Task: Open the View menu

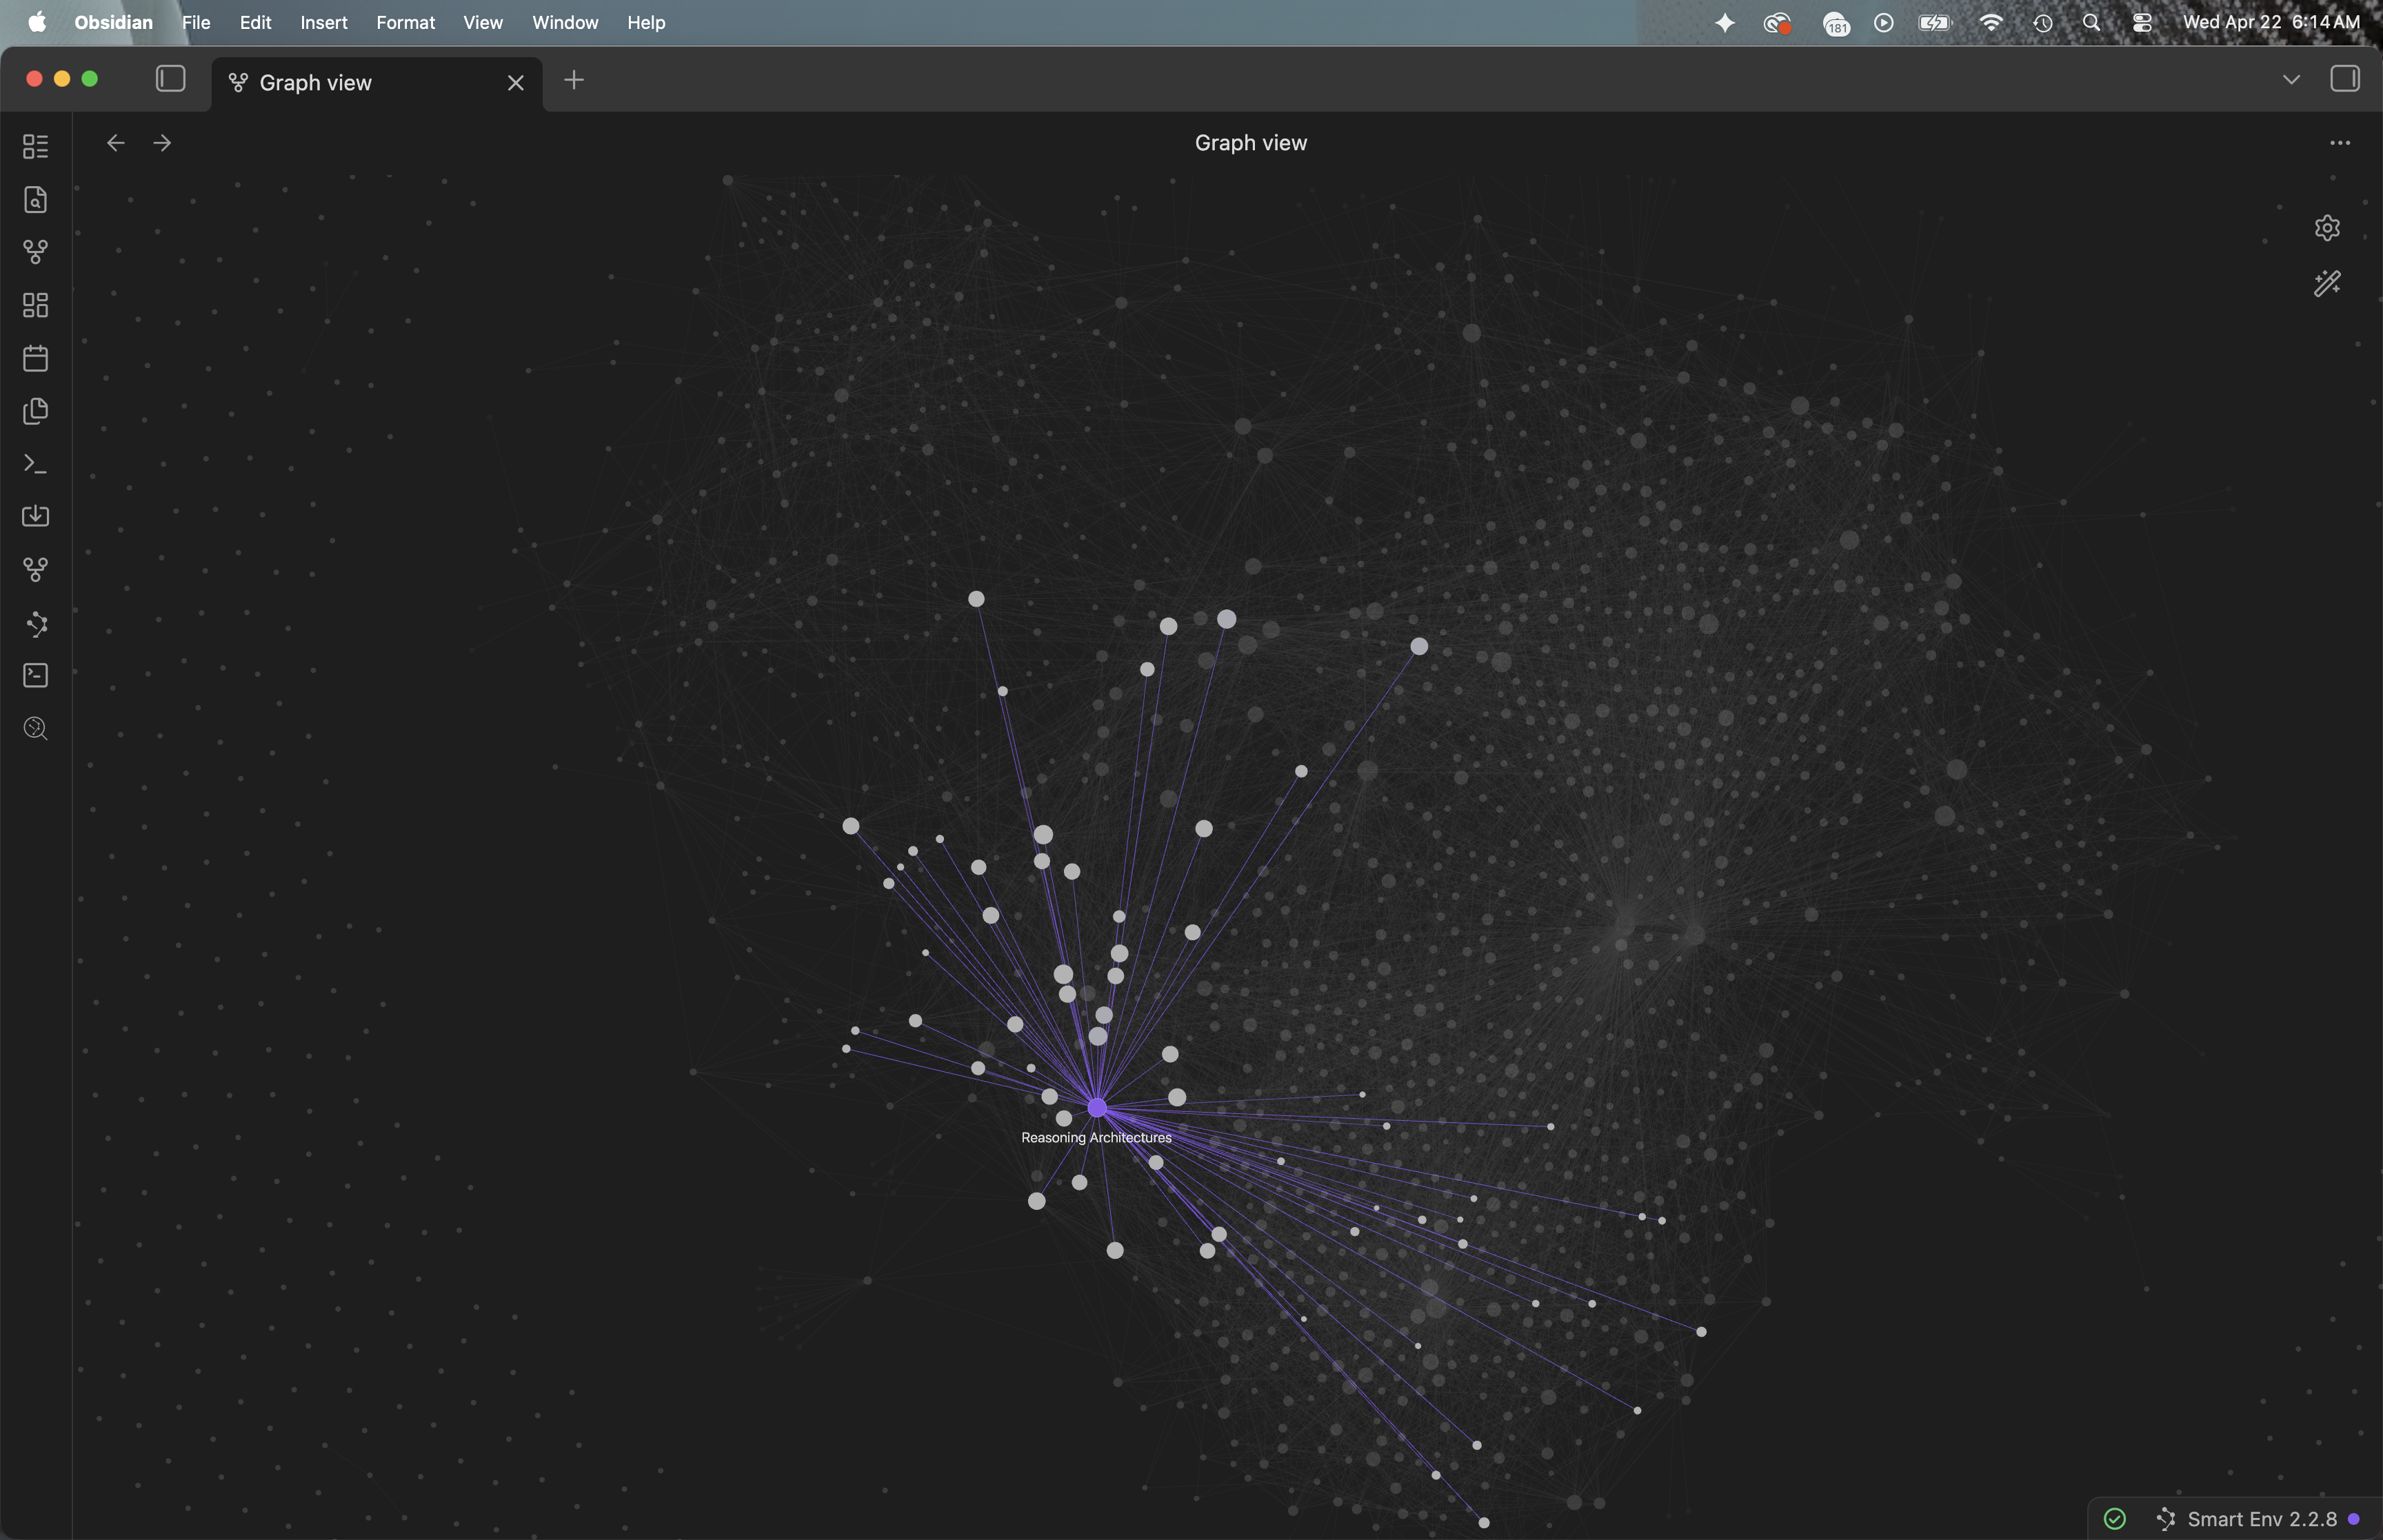Action: [x=482, y=22]
